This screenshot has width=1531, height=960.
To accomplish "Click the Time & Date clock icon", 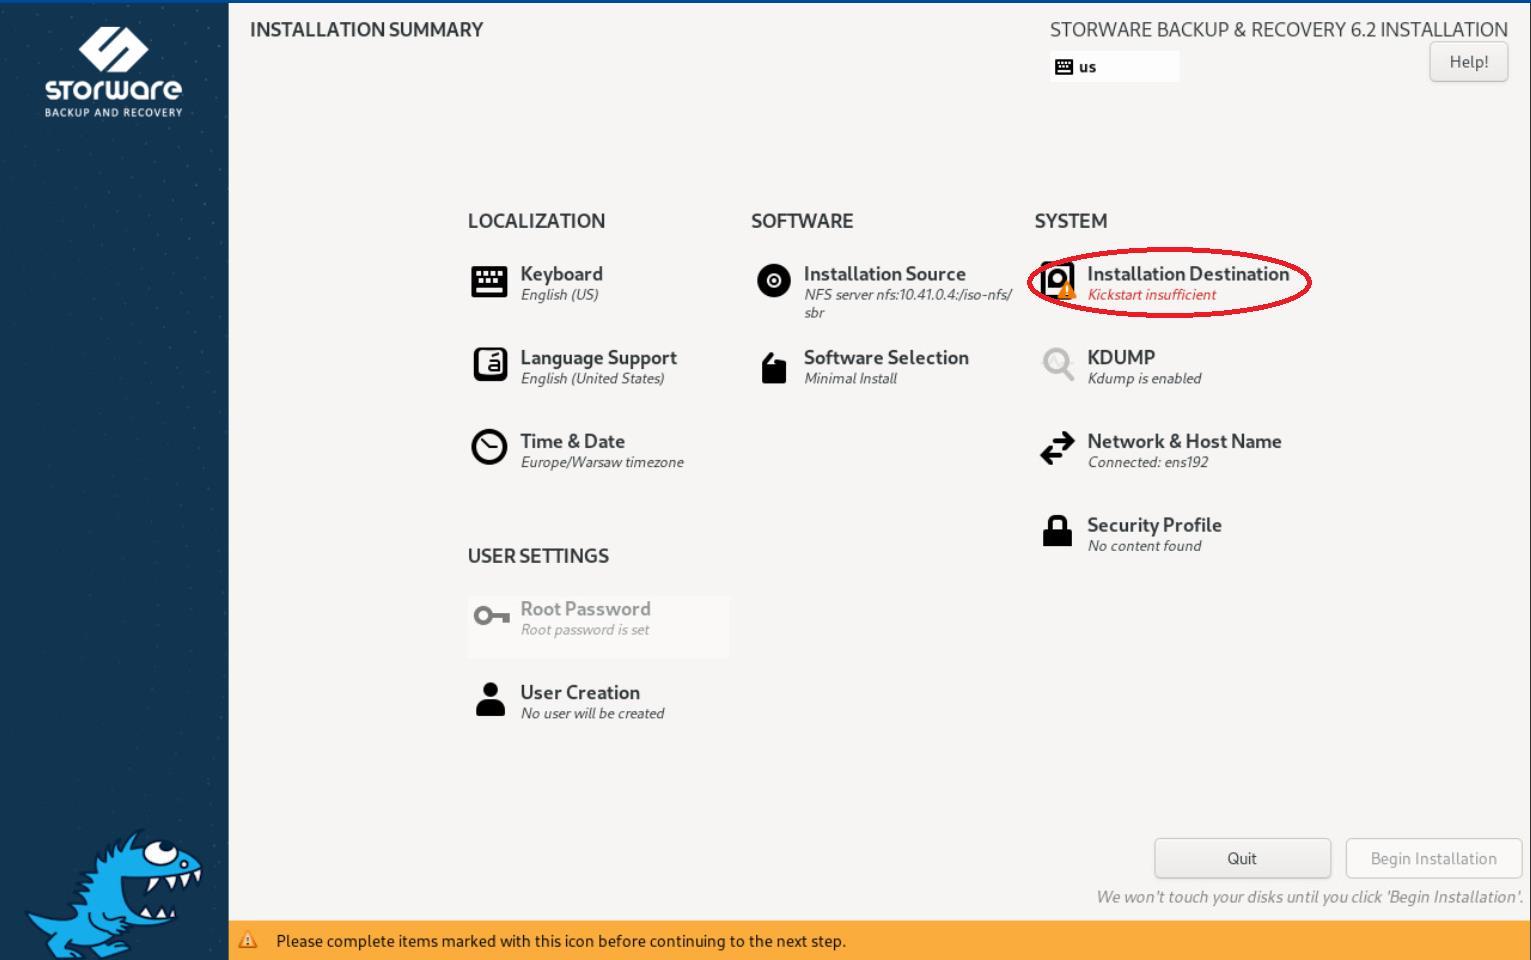I will [x=489, y=448].
